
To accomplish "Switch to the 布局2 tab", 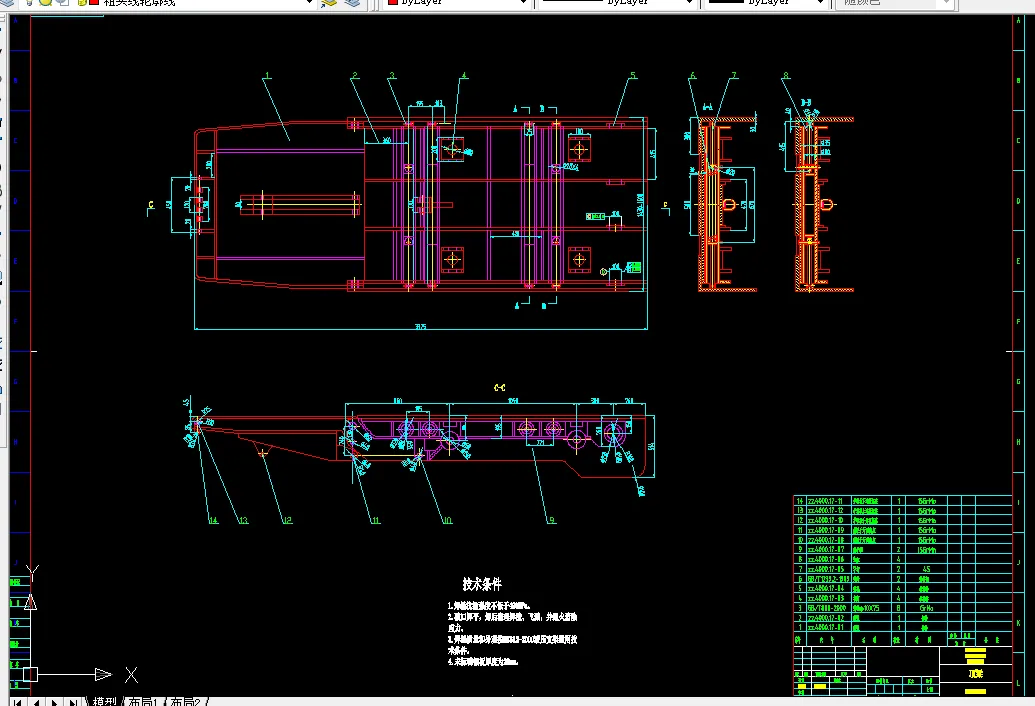I will click(185, 702).
